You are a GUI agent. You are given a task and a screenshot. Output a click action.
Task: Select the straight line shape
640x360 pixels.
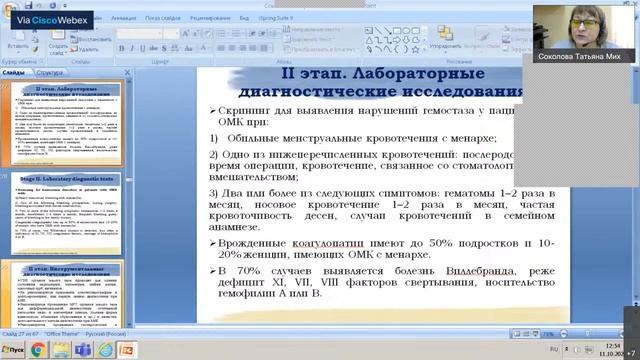click(378, 31)
